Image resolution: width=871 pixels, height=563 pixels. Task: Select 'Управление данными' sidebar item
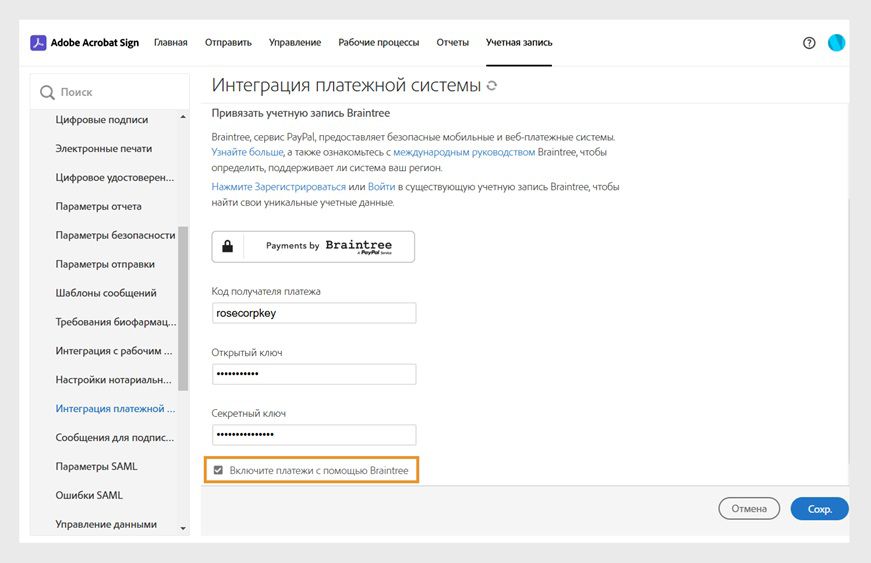[x=106, y=524]
